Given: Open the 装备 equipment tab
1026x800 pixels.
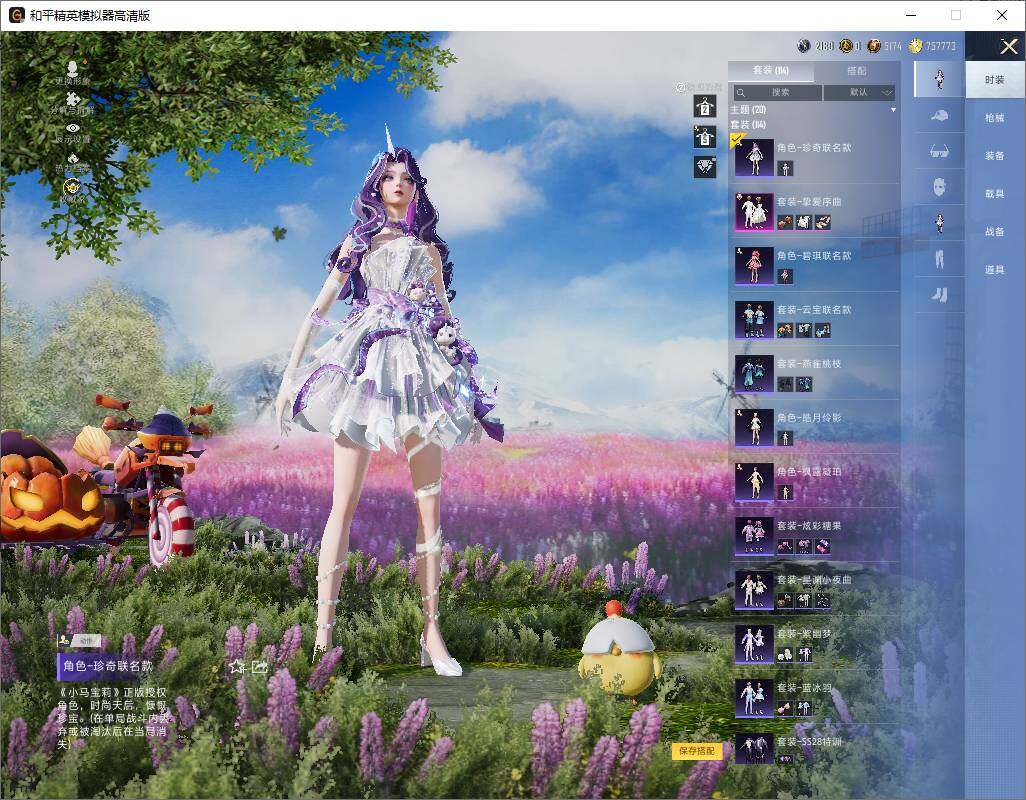Looking at the screenshot, I should (995, 156).
